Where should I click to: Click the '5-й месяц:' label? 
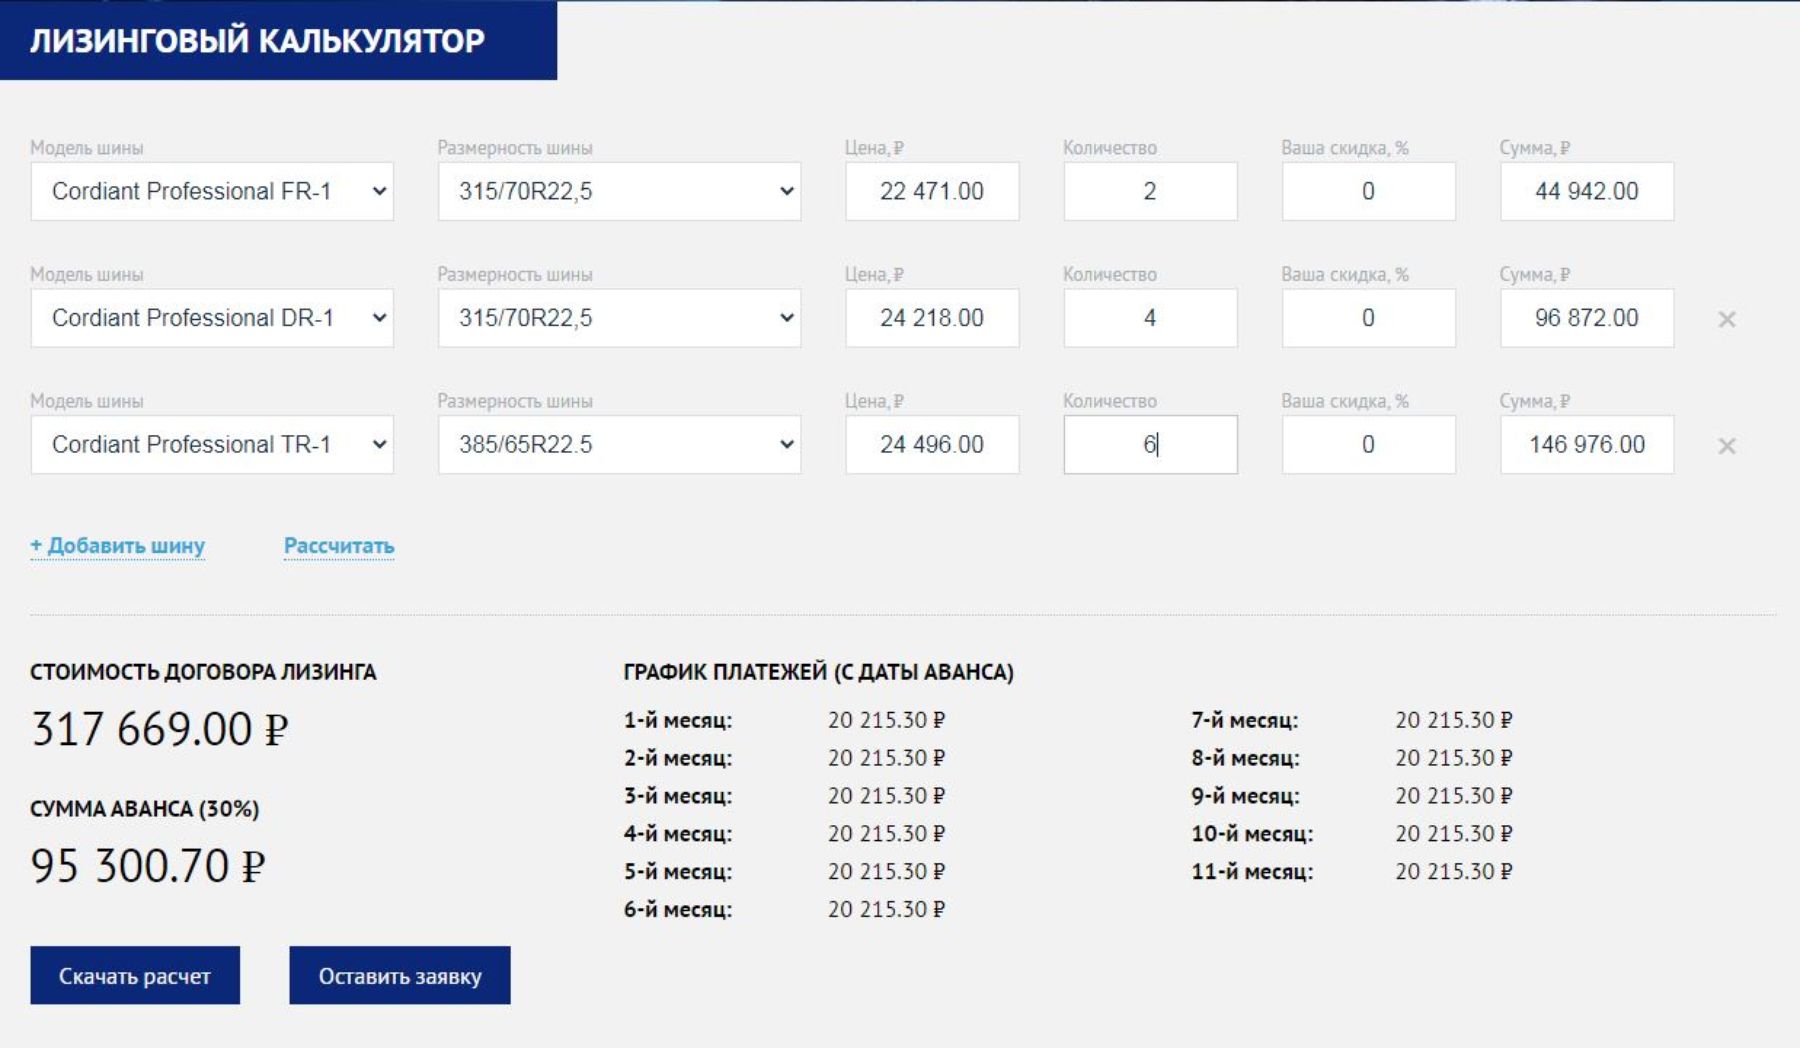coord(678,872)
